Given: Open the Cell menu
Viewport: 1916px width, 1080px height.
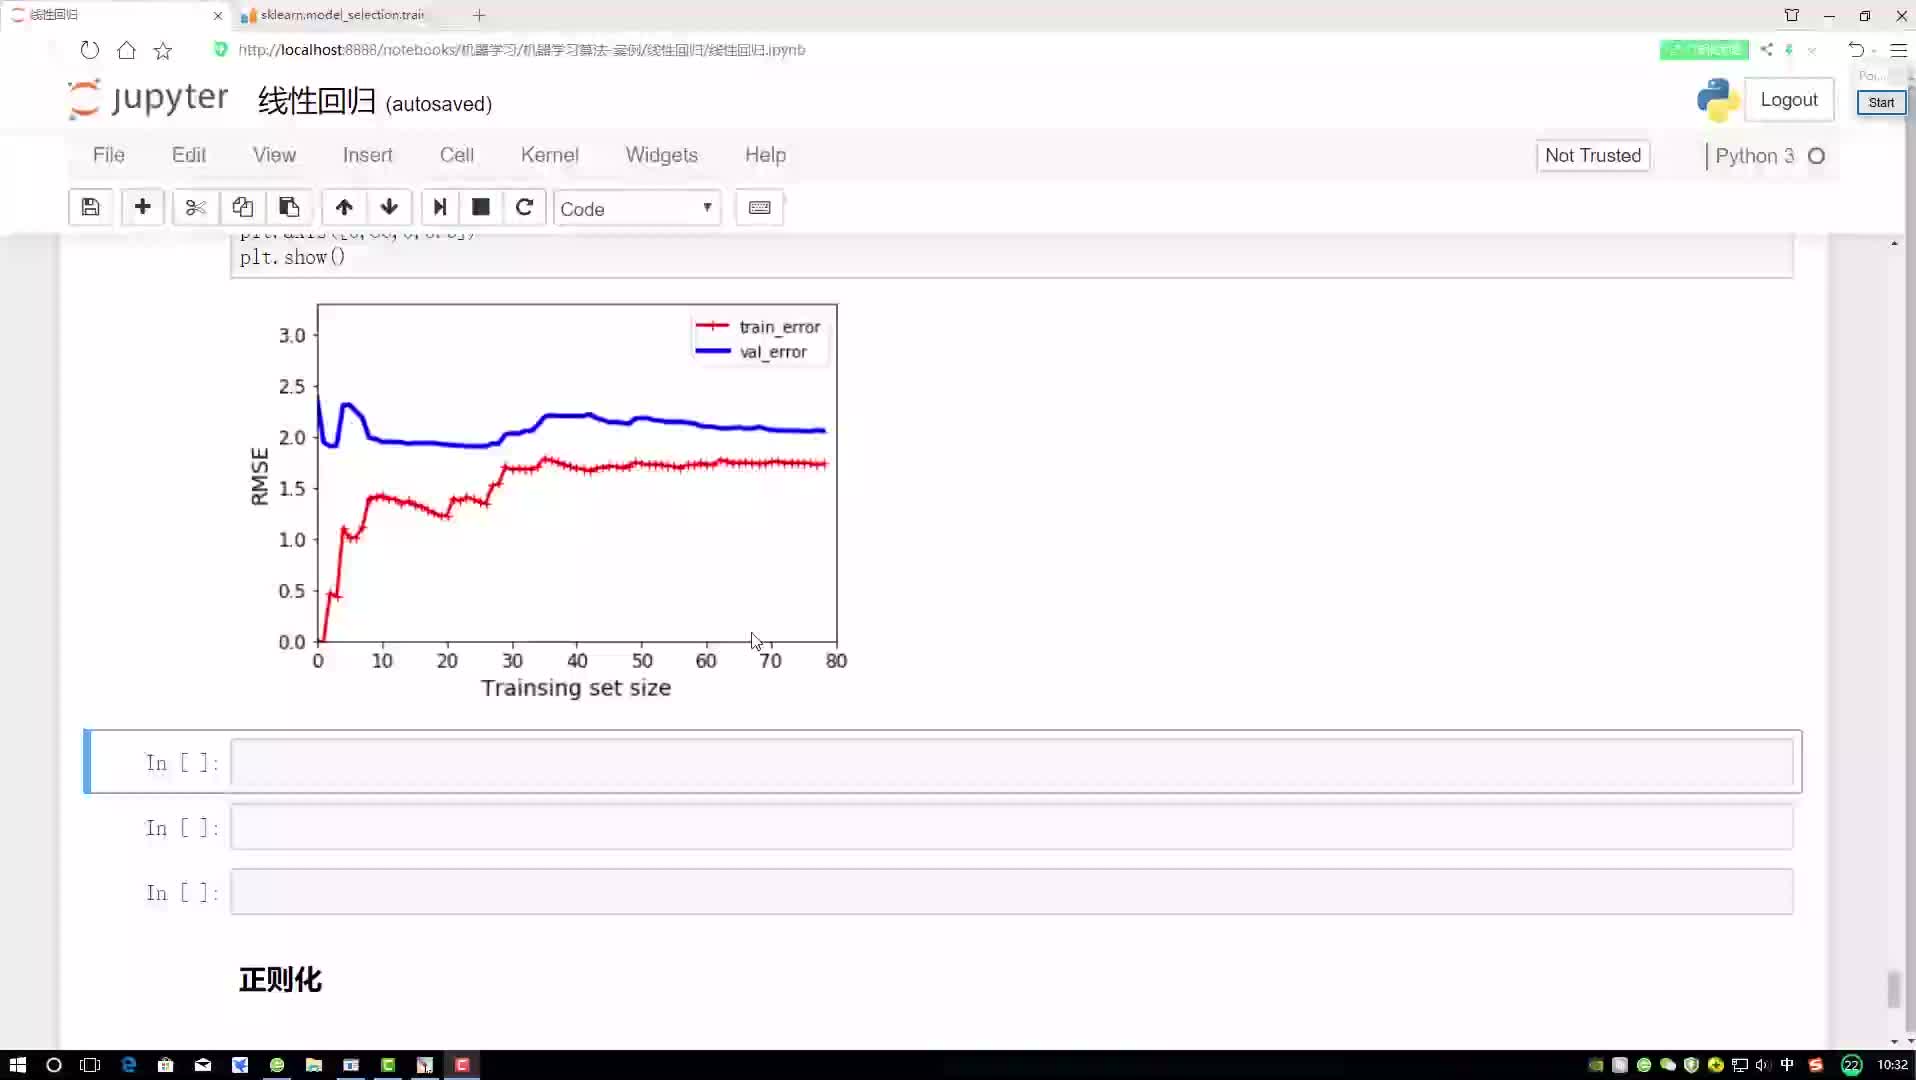Looking at the screenshot, I should pyautogui.click(x=457, y=155).
